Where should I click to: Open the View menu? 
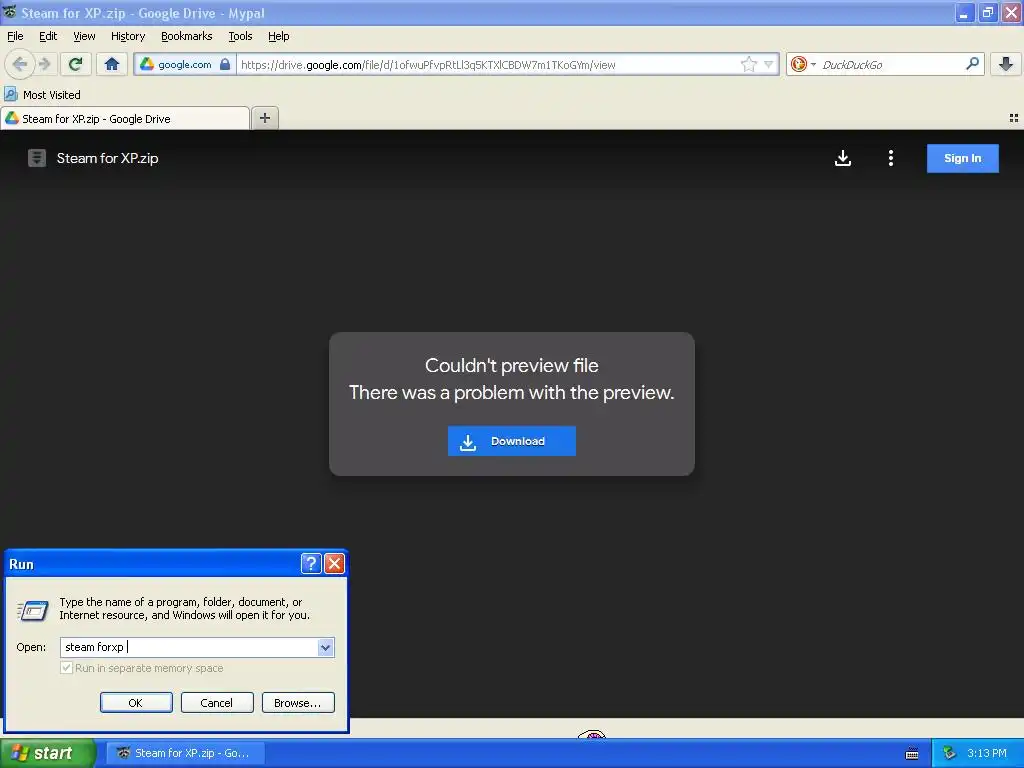point(84,36)
